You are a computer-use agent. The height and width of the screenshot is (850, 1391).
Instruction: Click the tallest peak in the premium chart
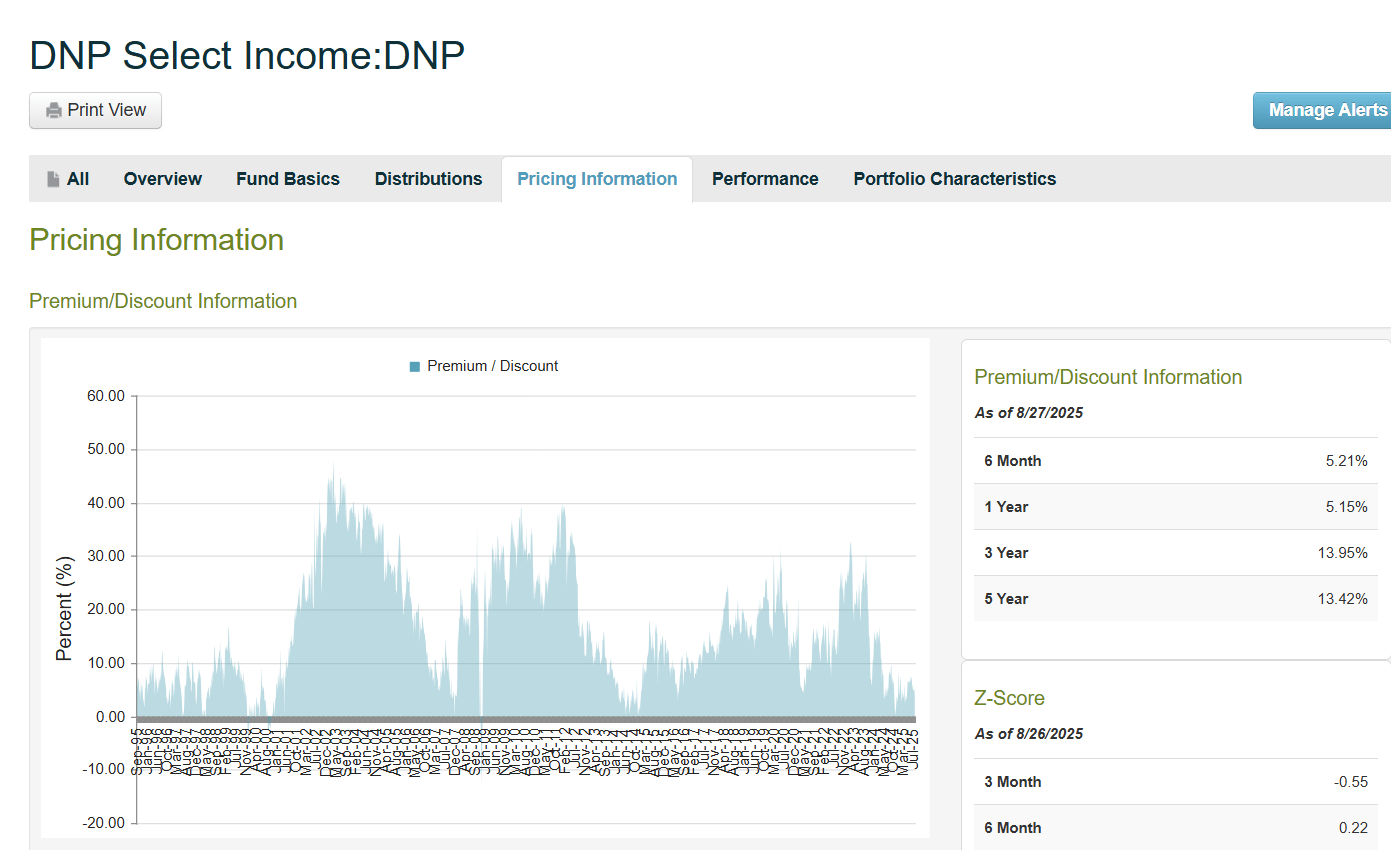point(335,468)
